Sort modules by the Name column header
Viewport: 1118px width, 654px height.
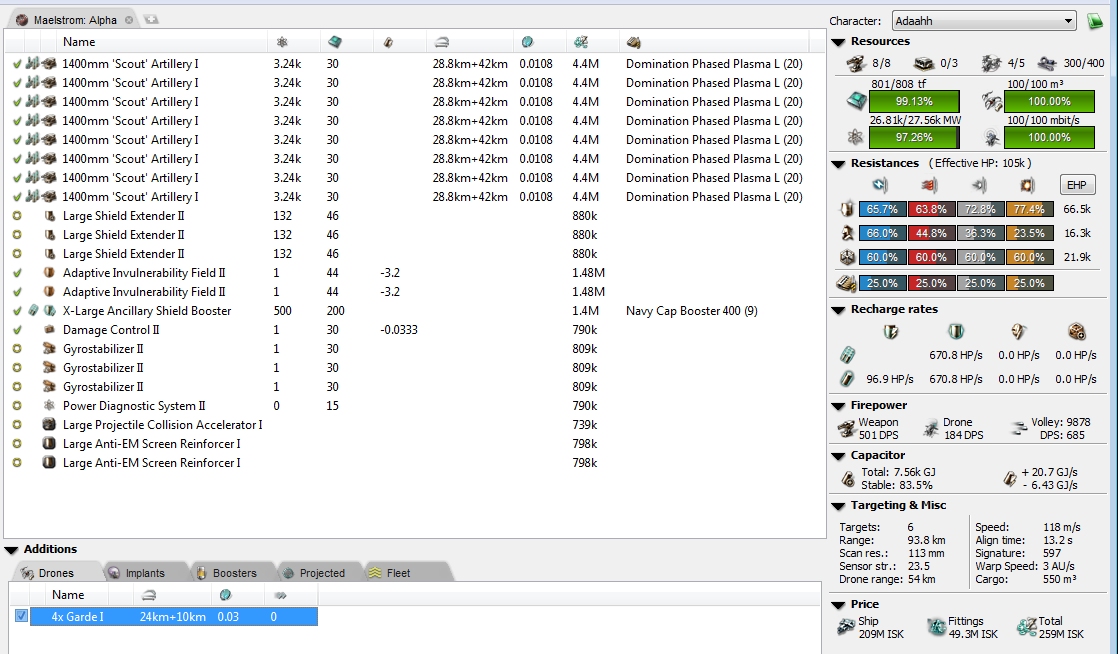[x=78, y=42]
